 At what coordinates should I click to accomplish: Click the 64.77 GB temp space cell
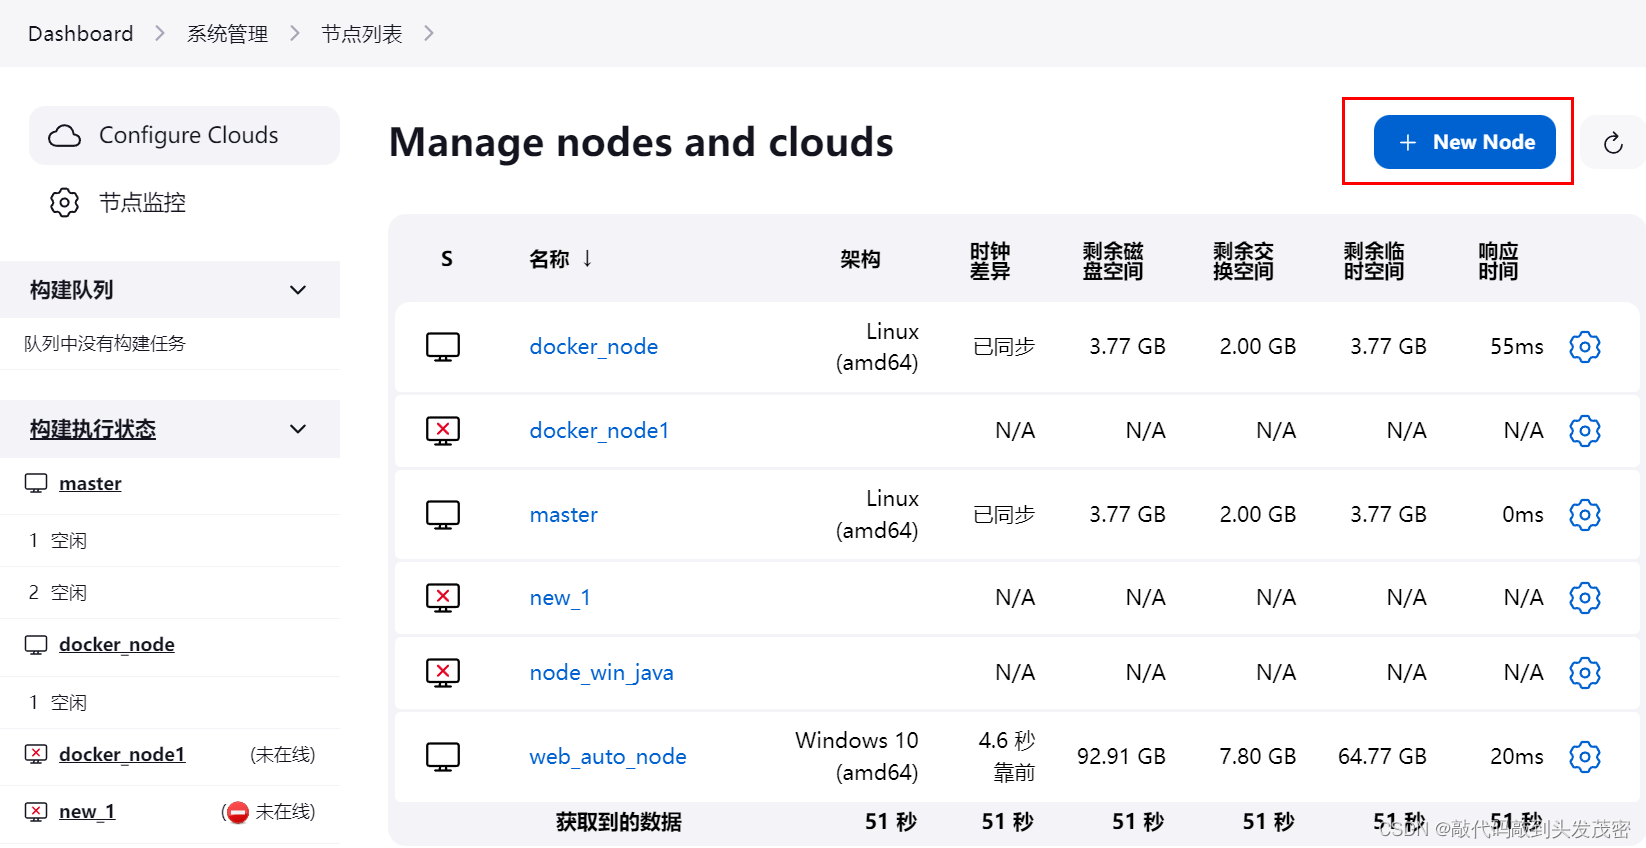point(1383,757)
